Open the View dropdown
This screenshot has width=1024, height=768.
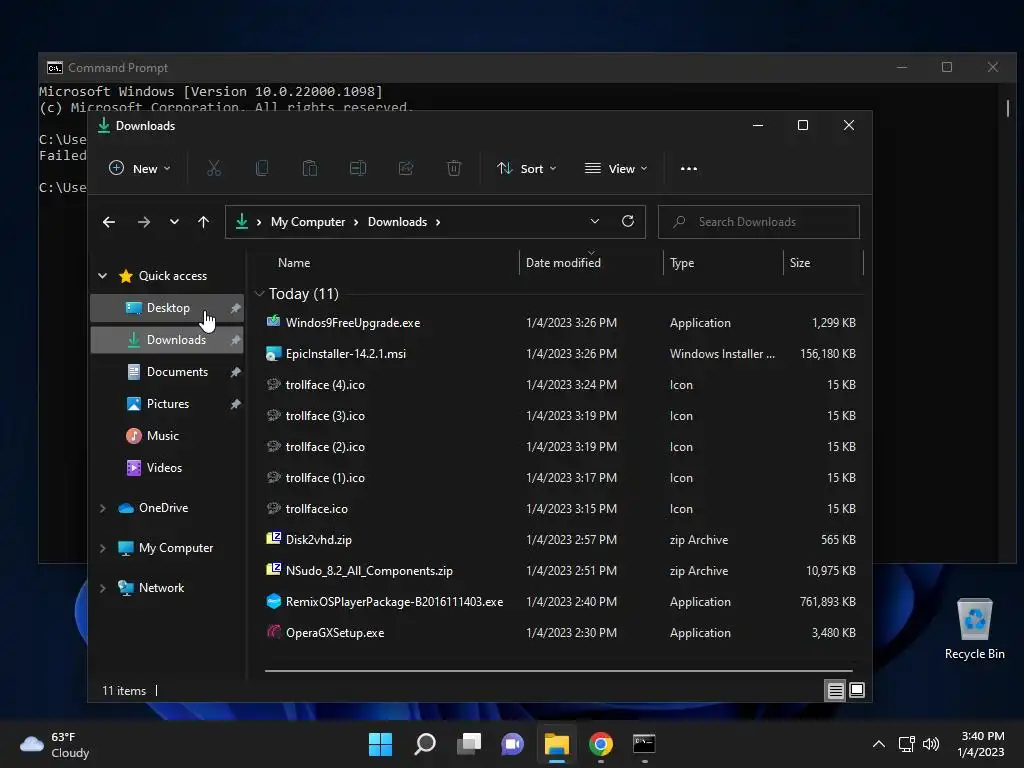coord(616,168)
